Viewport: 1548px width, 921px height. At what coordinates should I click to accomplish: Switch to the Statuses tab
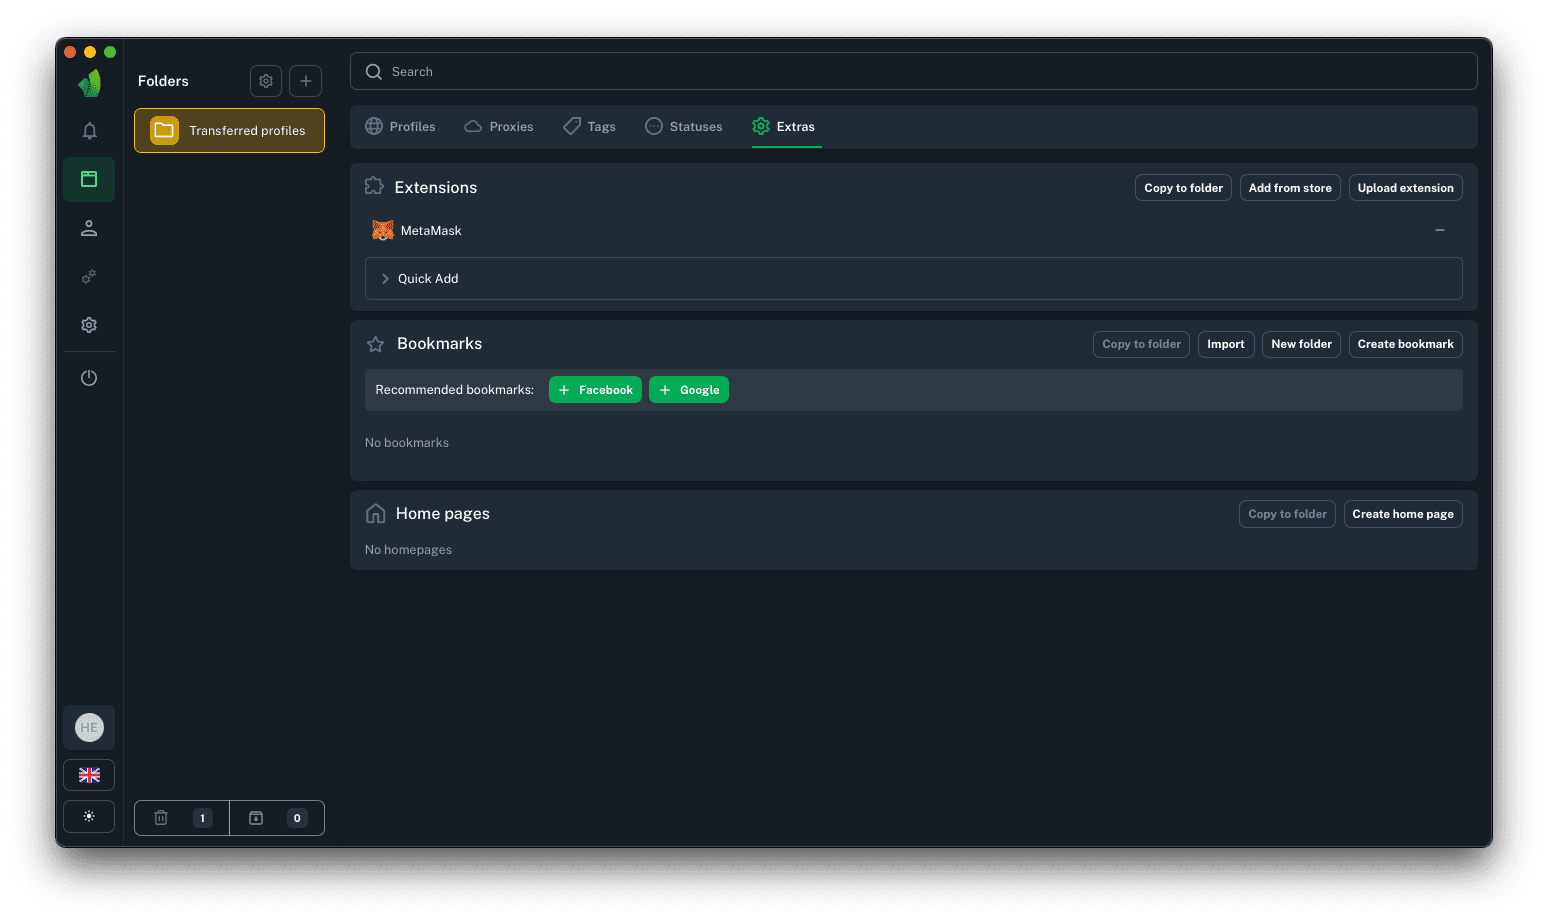pos(684,127)
